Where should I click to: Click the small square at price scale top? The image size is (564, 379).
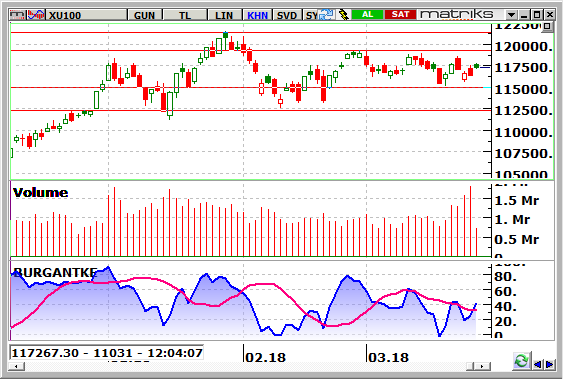point(547,26)
